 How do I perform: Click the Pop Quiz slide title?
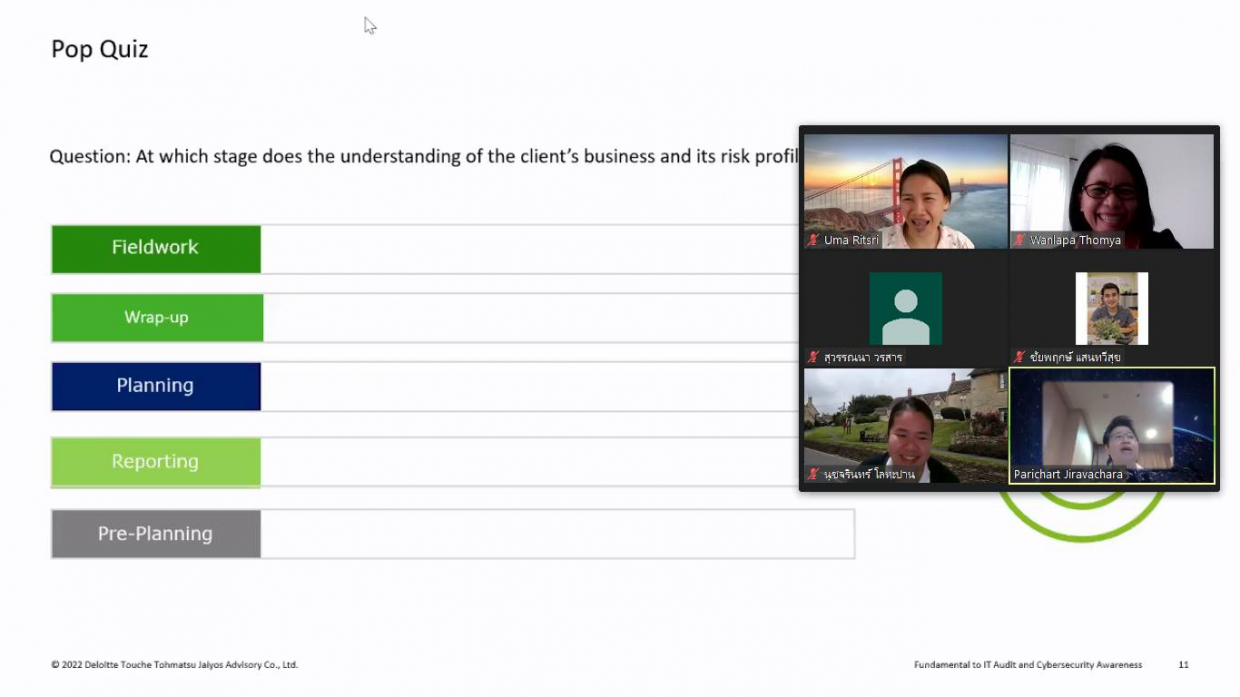100,49
